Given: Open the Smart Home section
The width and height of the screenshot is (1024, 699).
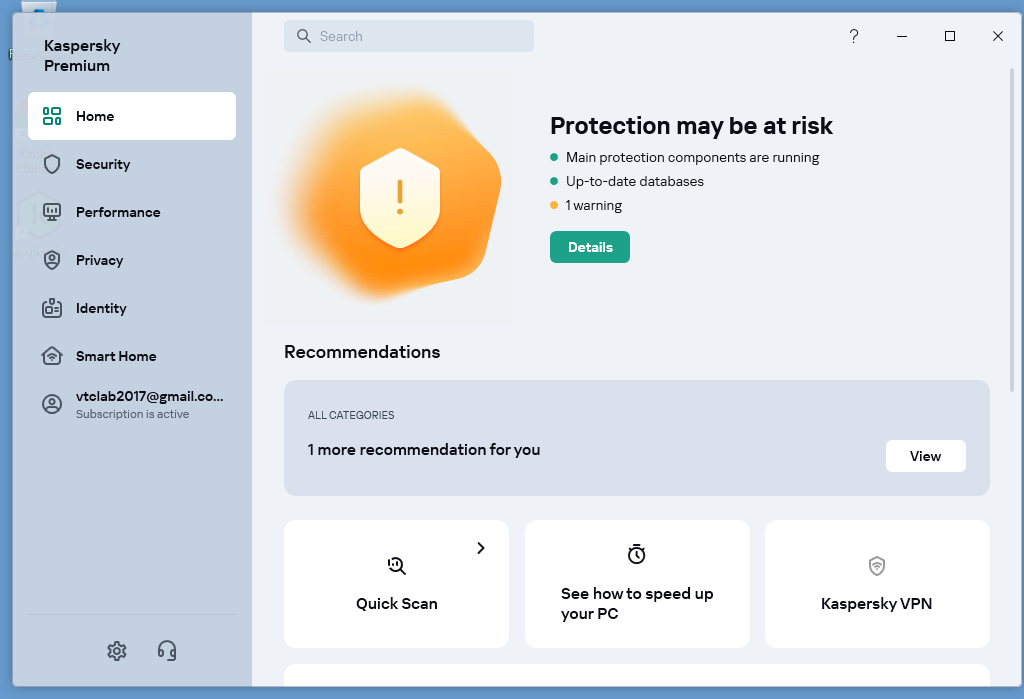Looking at the screenshot, I should (116, 356).
